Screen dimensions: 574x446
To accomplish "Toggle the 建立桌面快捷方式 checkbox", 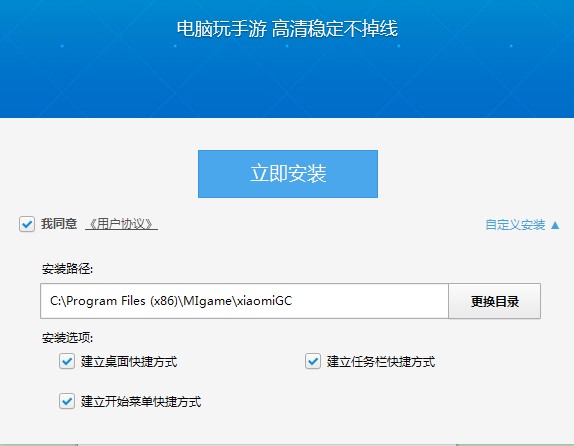I will pos(67,361).
